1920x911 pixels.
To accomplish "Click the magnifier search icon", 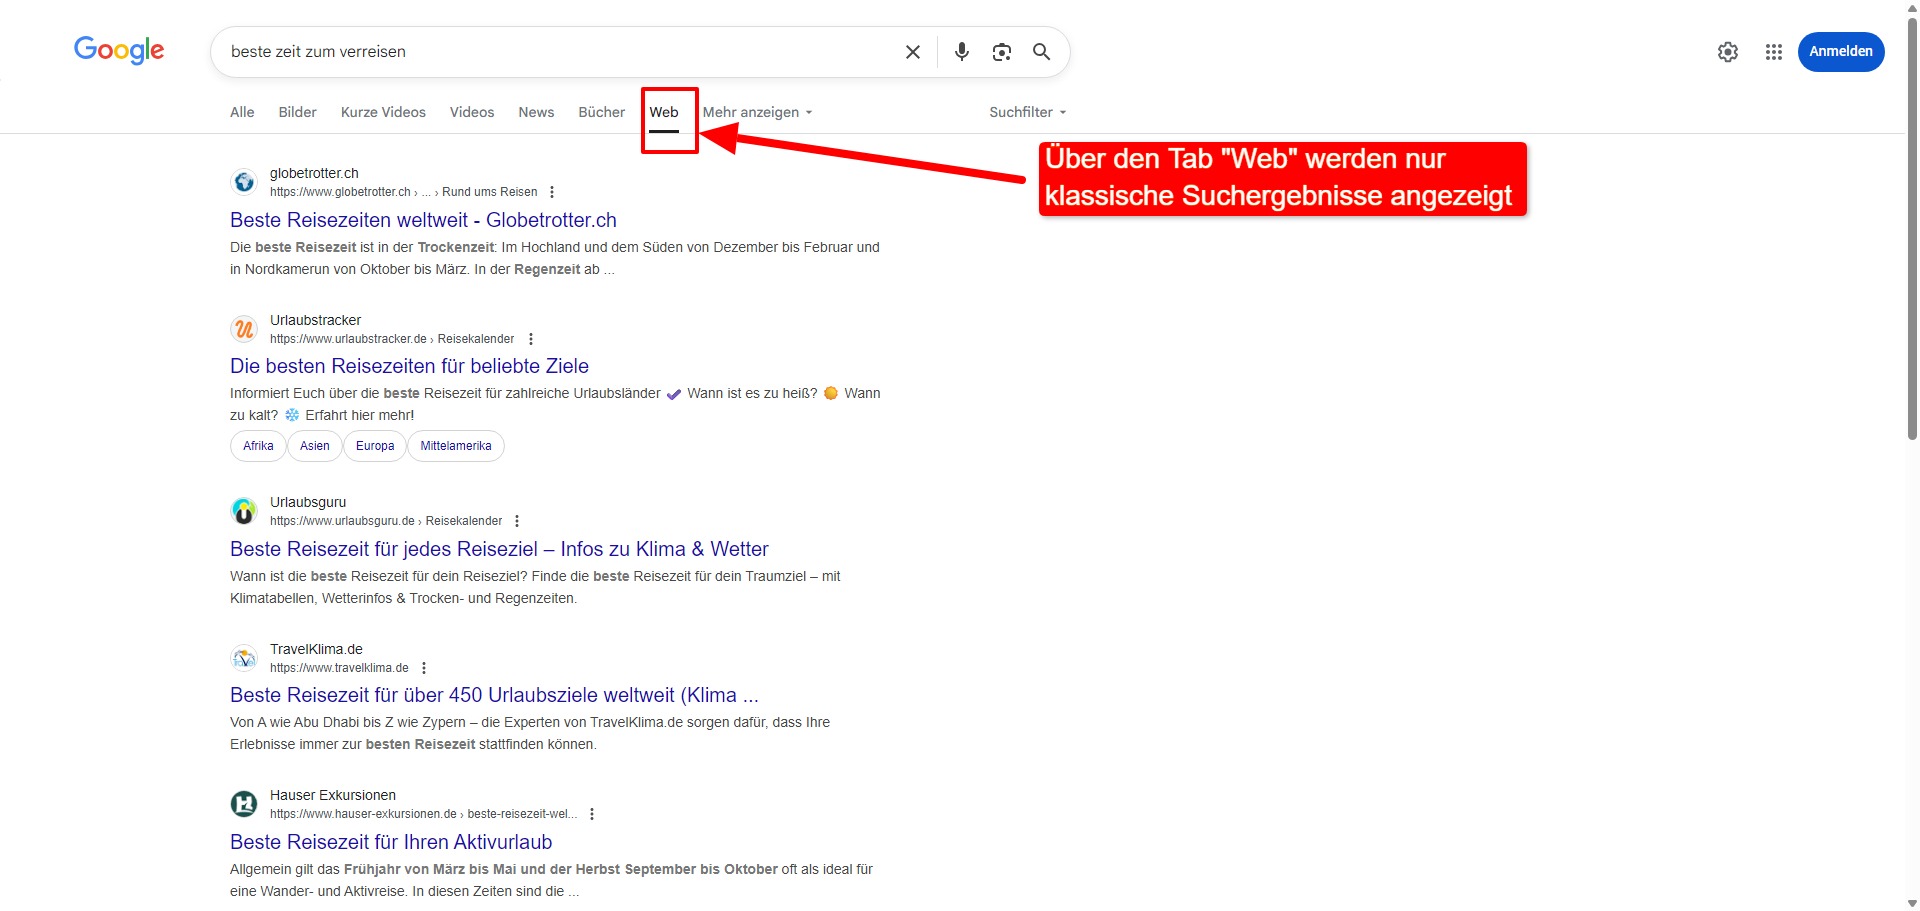I will [1041, 52].
